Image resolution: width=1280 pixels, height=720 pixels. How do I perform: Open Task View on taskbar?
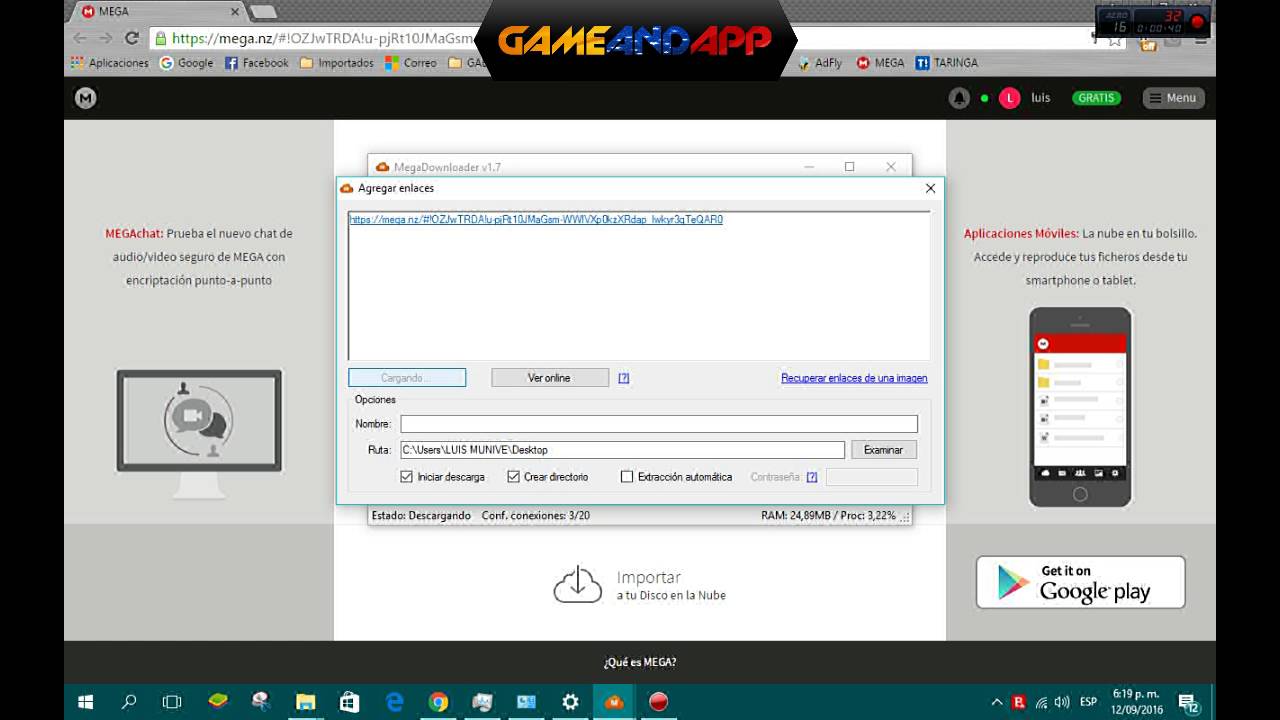pos(172,702)
